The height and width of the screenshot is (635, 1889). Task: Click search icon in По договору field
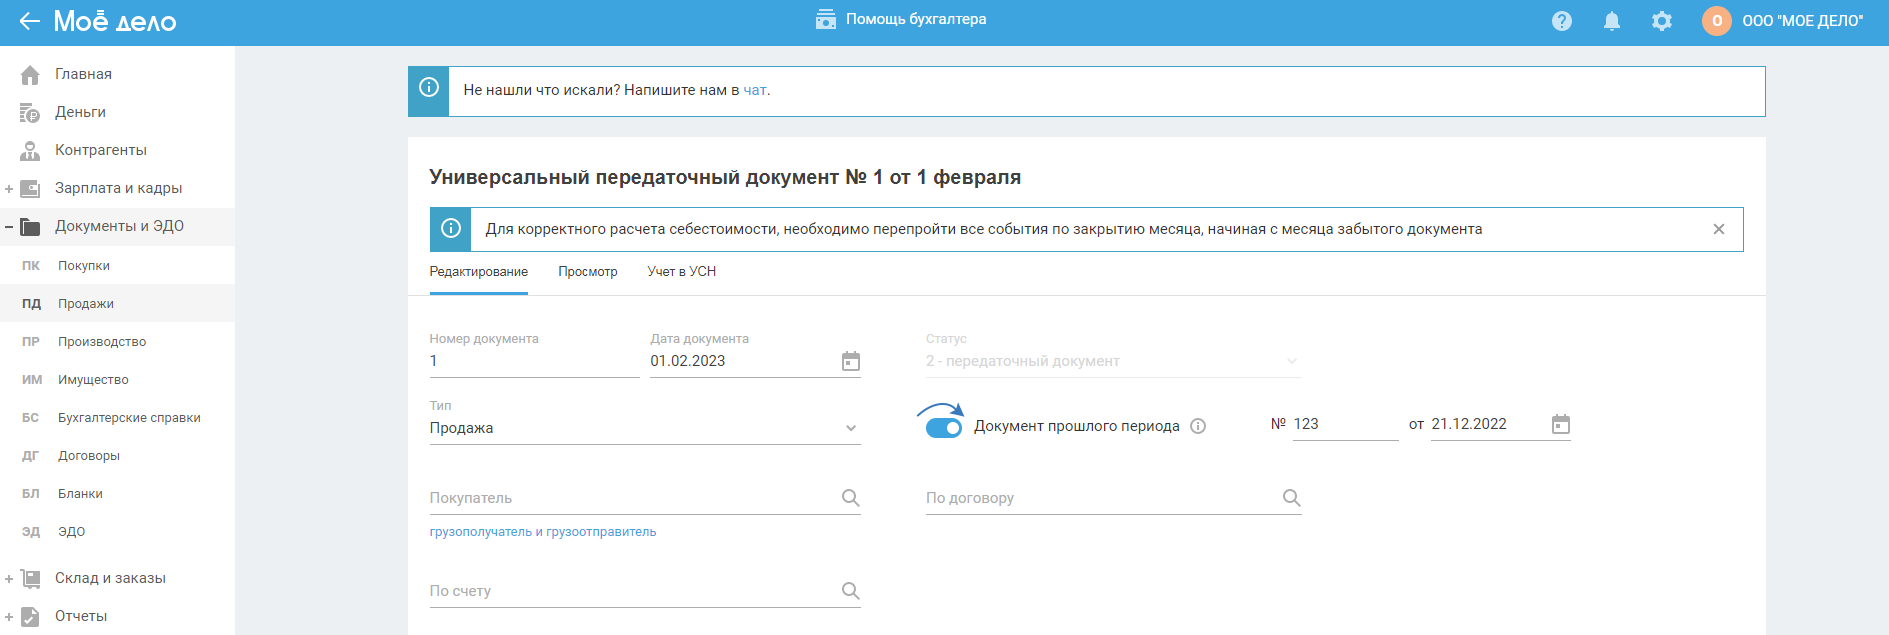pyautogui.click(x=1291, y=498)
